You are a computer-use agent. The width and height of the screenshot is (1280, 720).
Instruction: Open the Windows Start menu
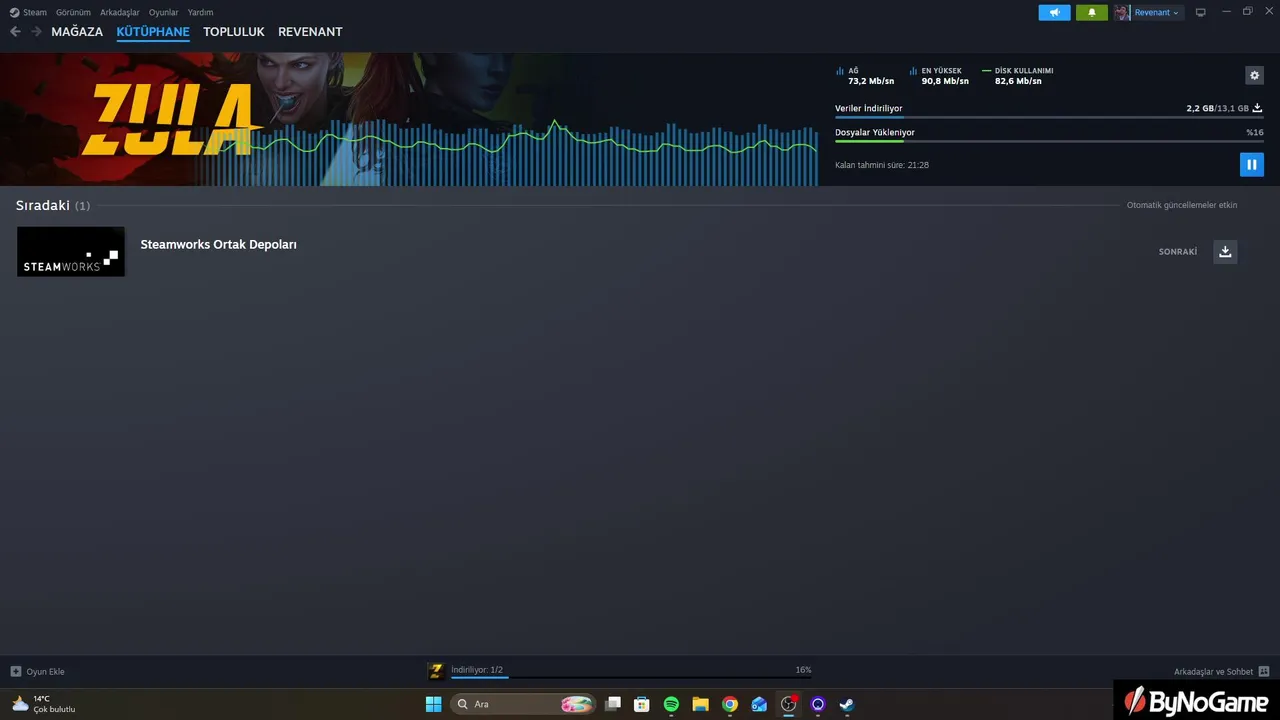[x=433, y=704]
